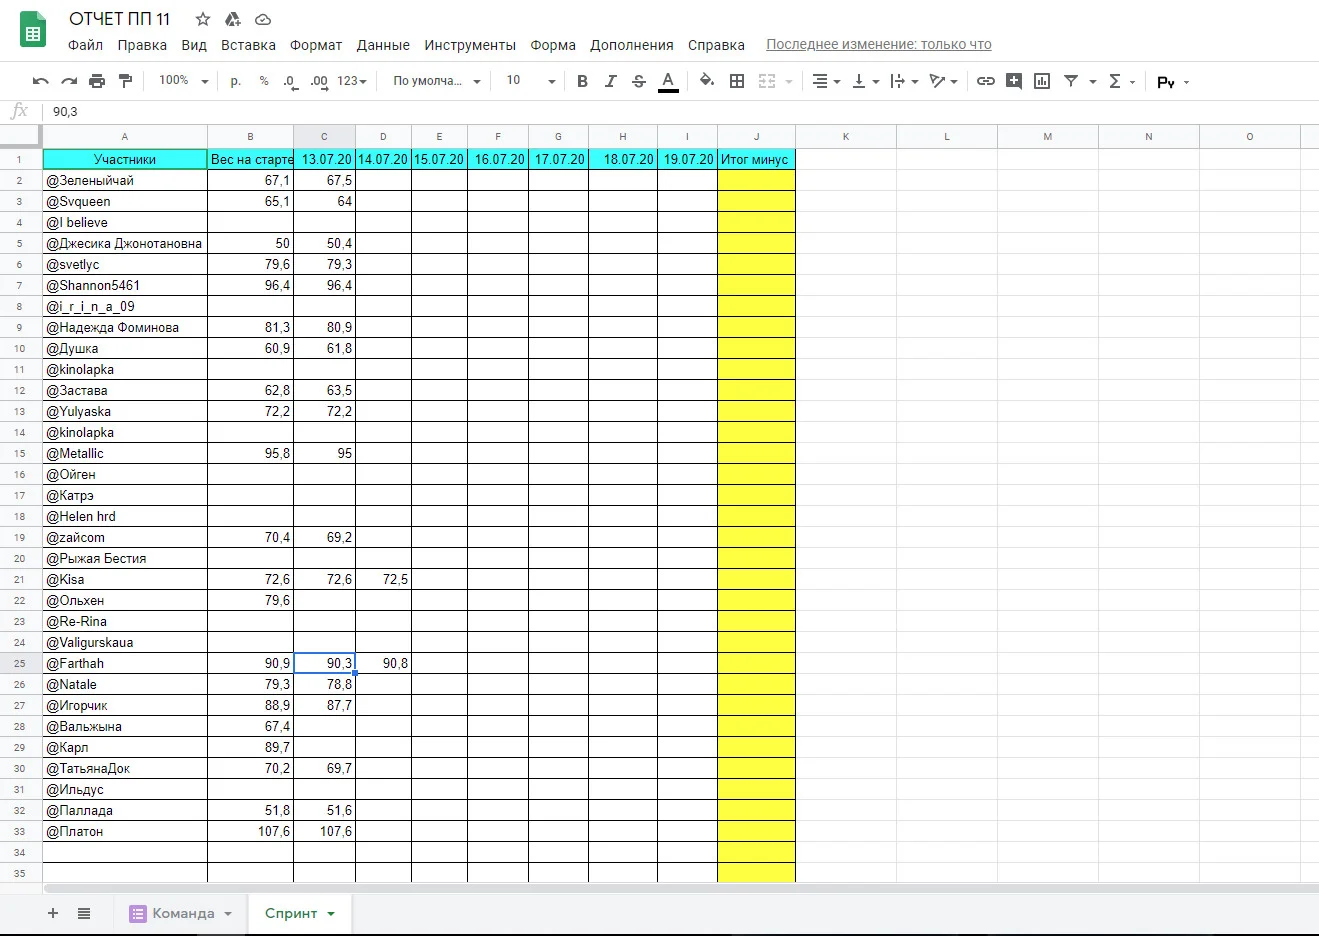
Task: Click the horizontal scrollbar
Action: point(680,888)
